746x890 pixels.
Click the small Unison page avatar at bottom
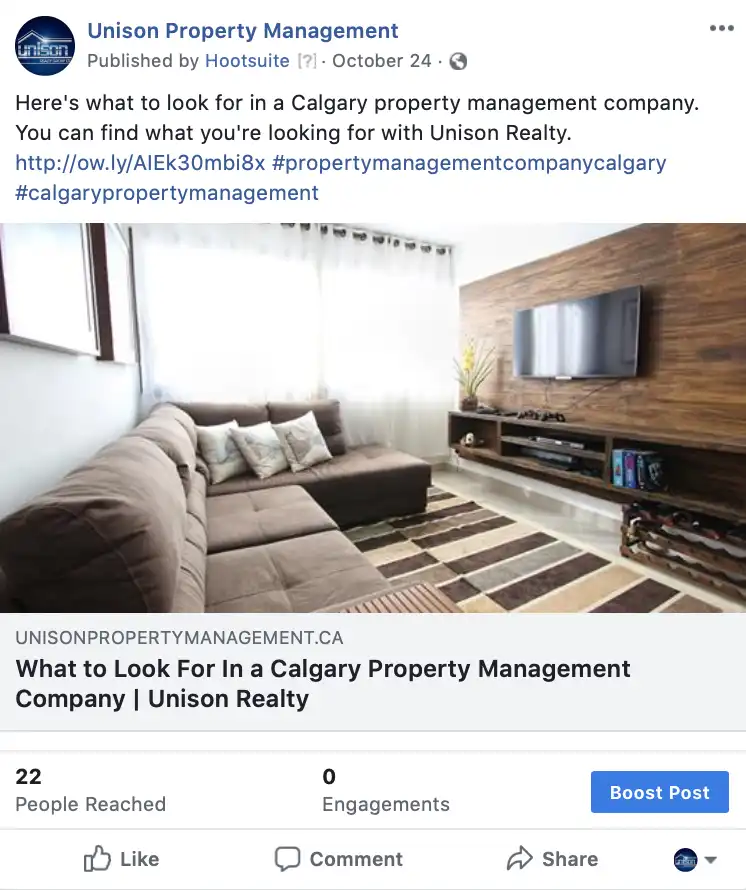(685, 860)
